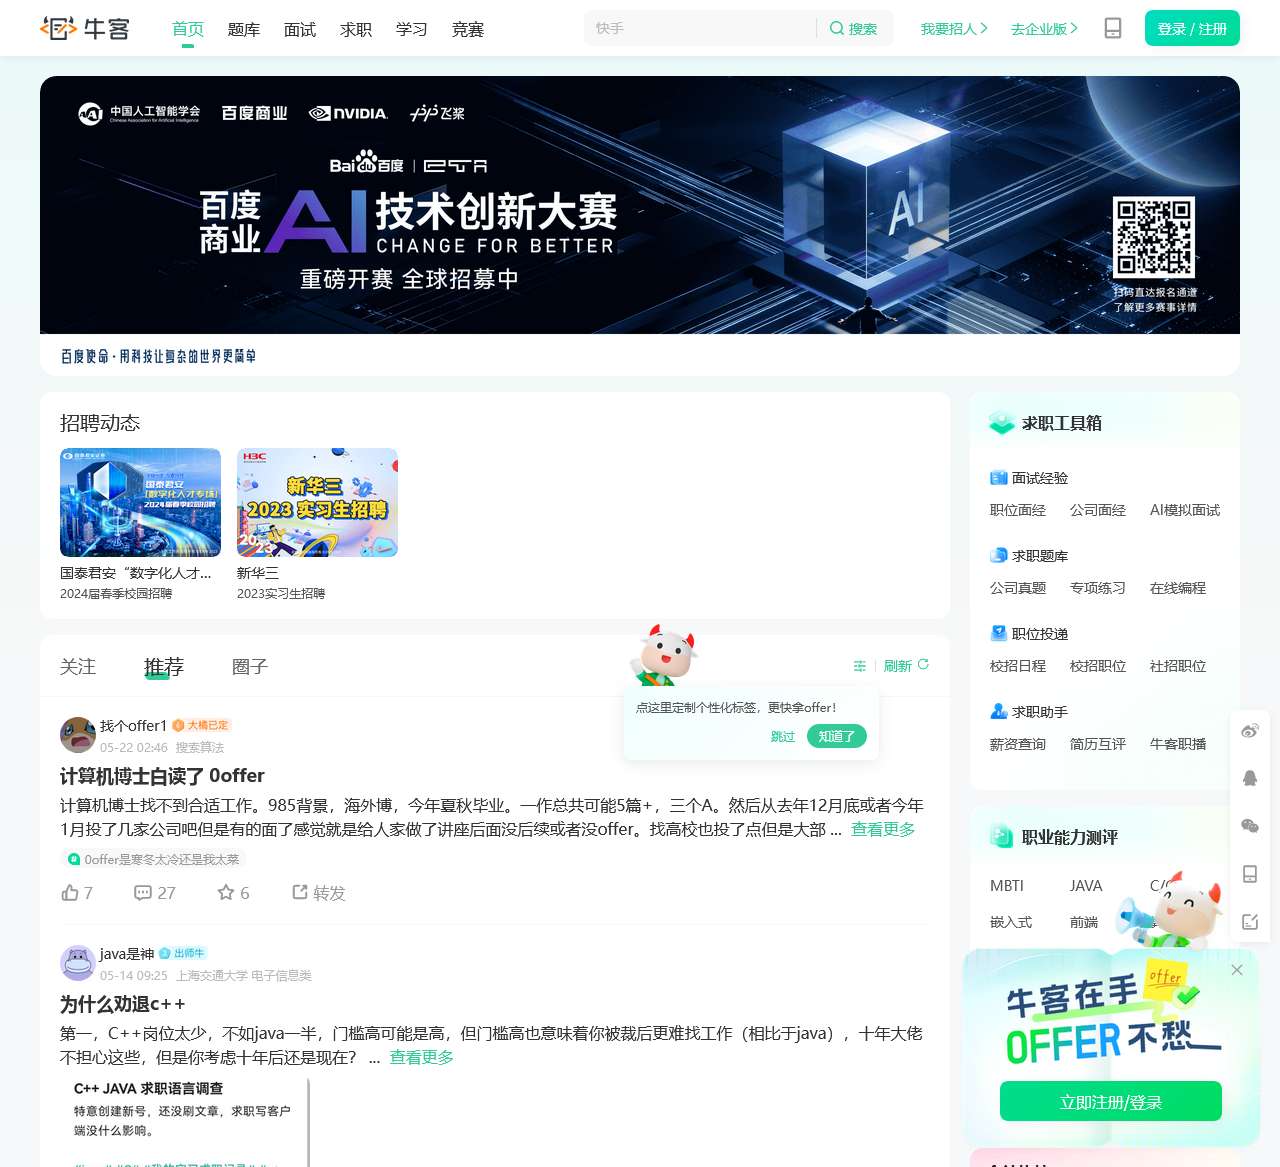Refresh the recommended feed
Image resolution: width=1280 pixels, height=1167 pixels.
(906, 666)
